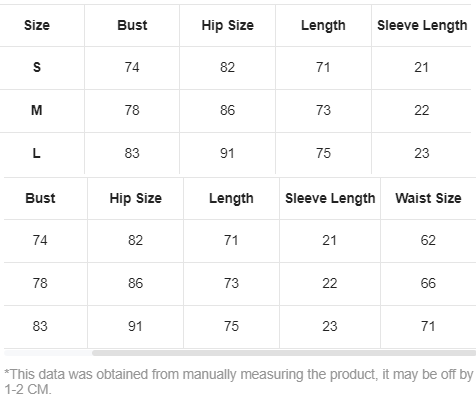Click the Length header in the top table
Viewport: 476px width, 398px height.
point(323,26)
